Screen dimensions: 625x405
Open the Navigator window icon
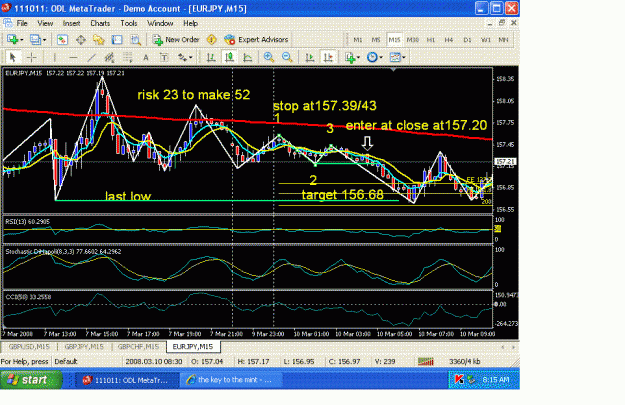(98, 39)
